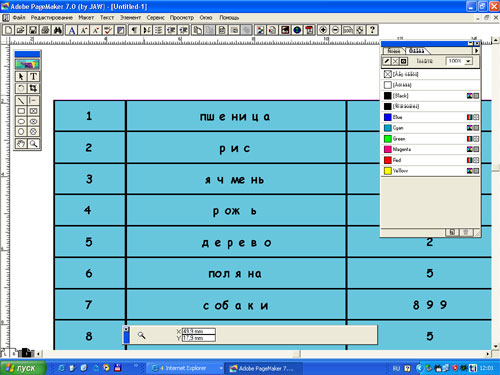Switch to the first tab of Colors panel
This screenshot has width=500, height=375.
pyautogui.click(x=393, y=51)
